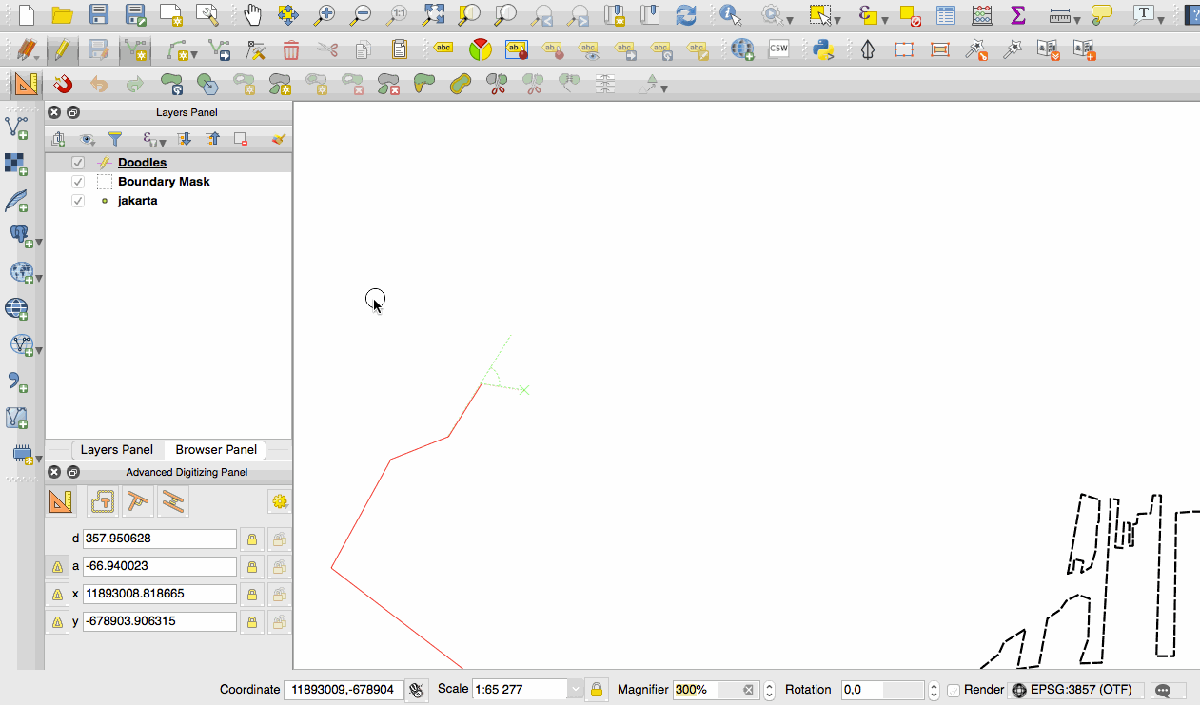This screenshot has height=705, width=1200.
Task: Toggle the Render checkbox in status bar
Action: tap(953, 690)
